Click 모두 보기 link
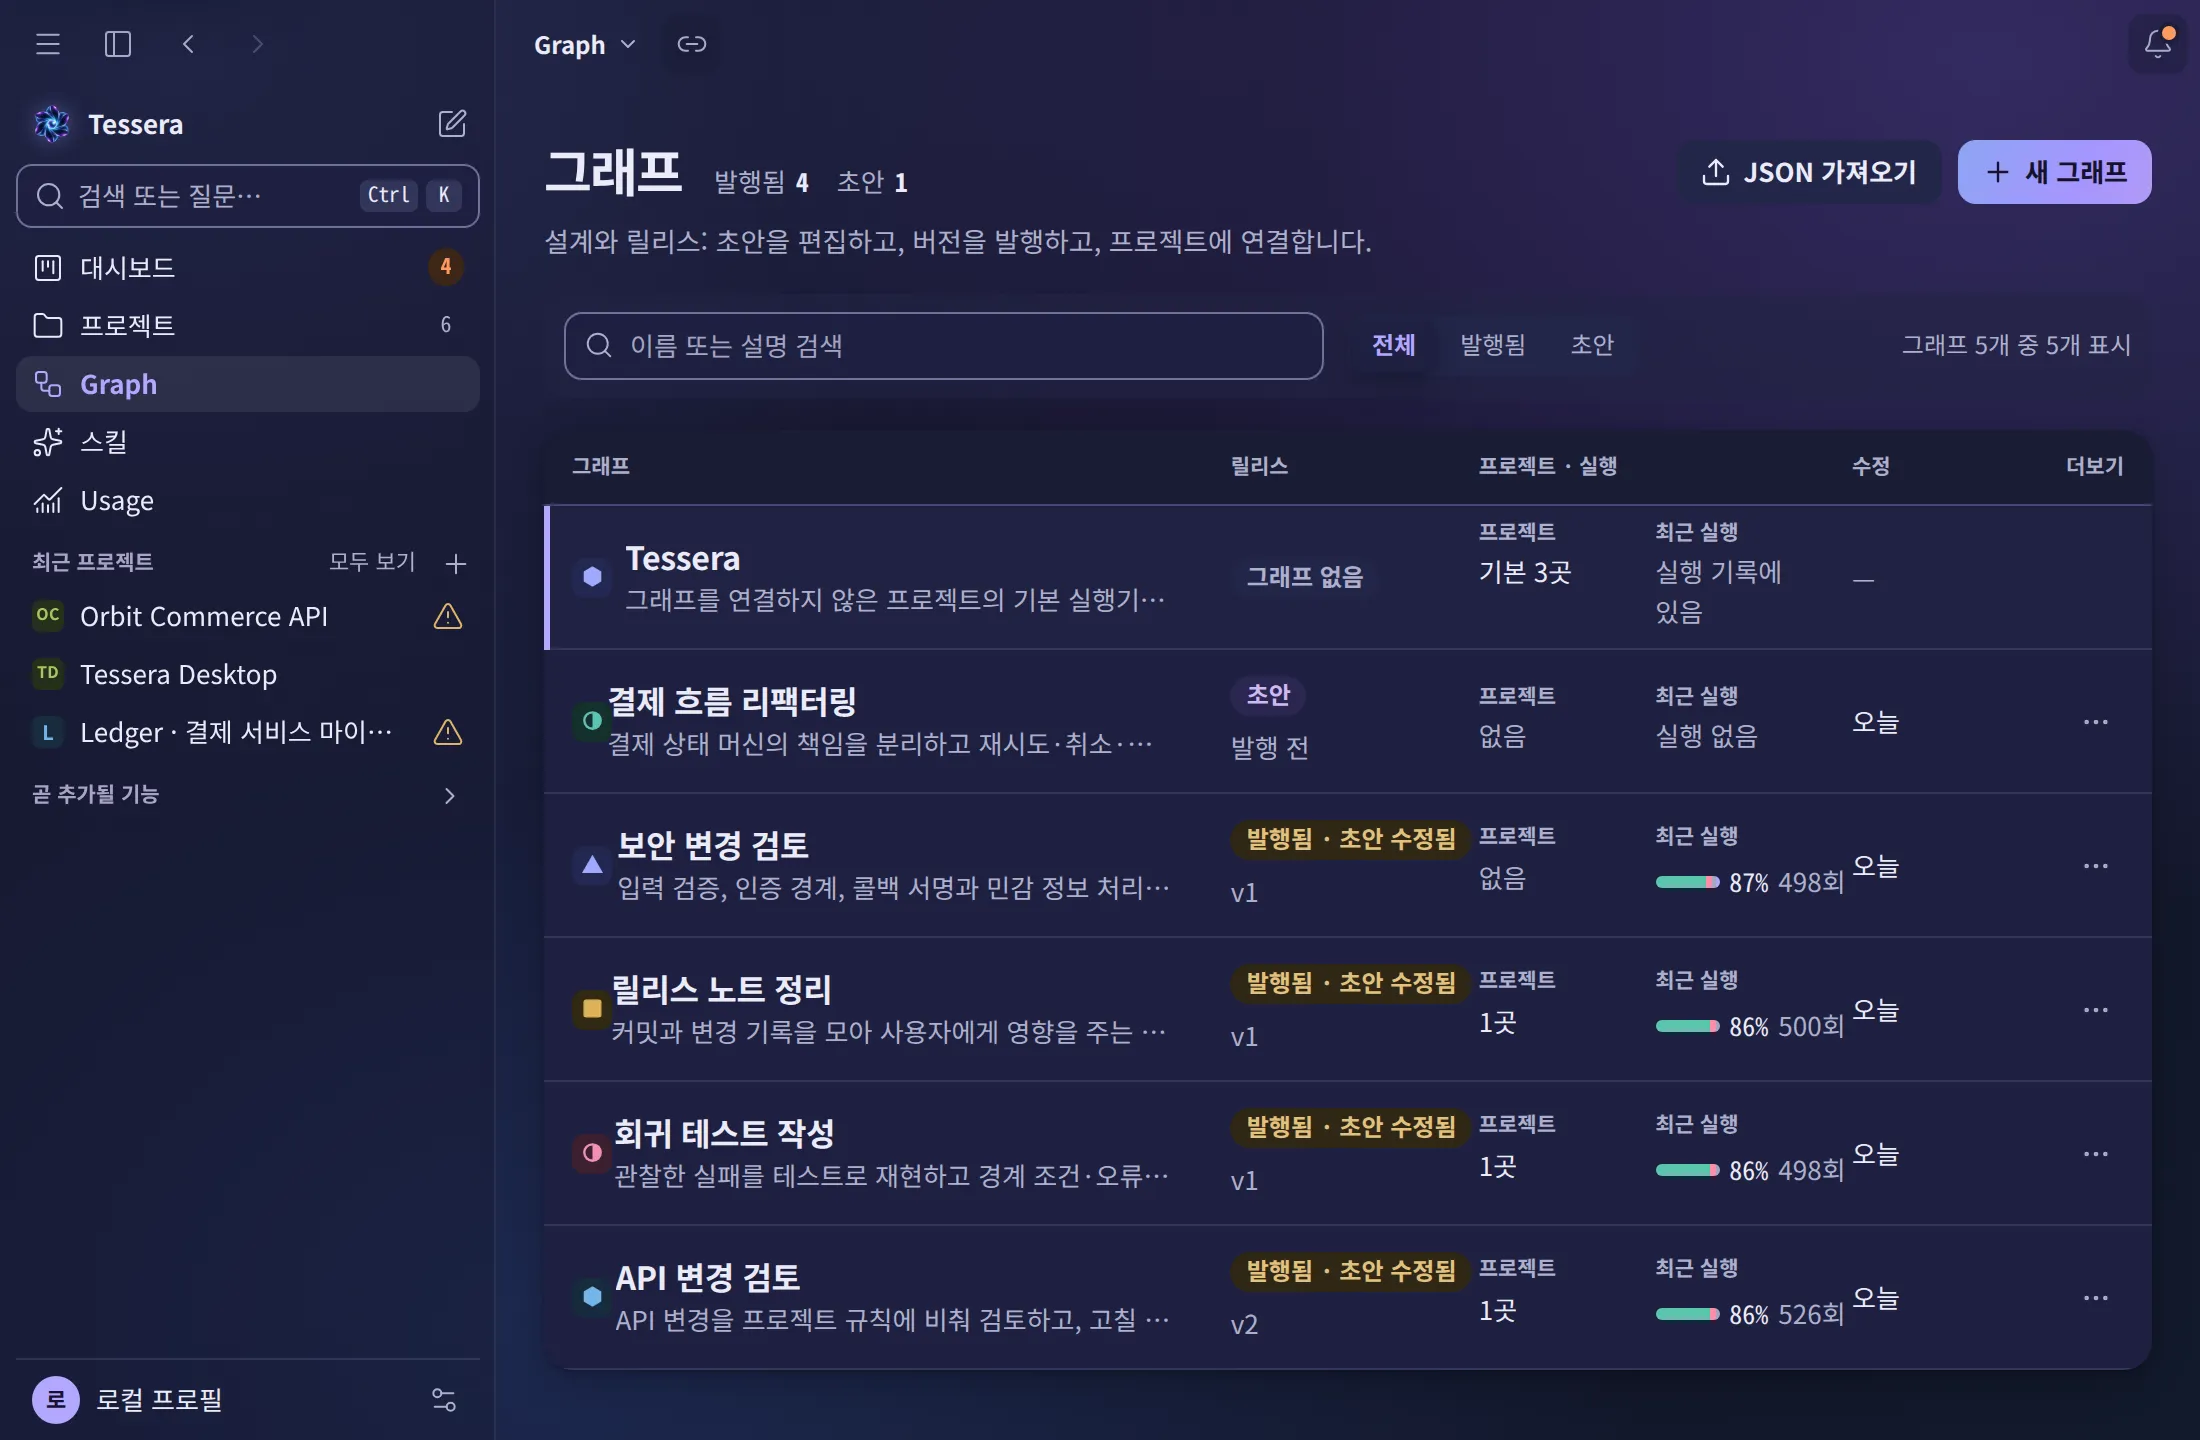 point(372,562)
